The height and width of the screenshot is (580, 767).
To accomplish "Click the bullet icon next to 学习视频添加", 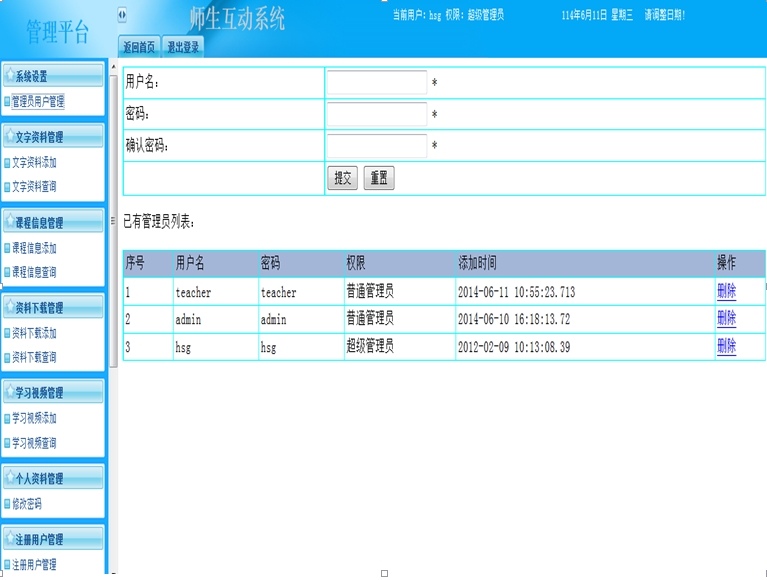I will [7, 419].
